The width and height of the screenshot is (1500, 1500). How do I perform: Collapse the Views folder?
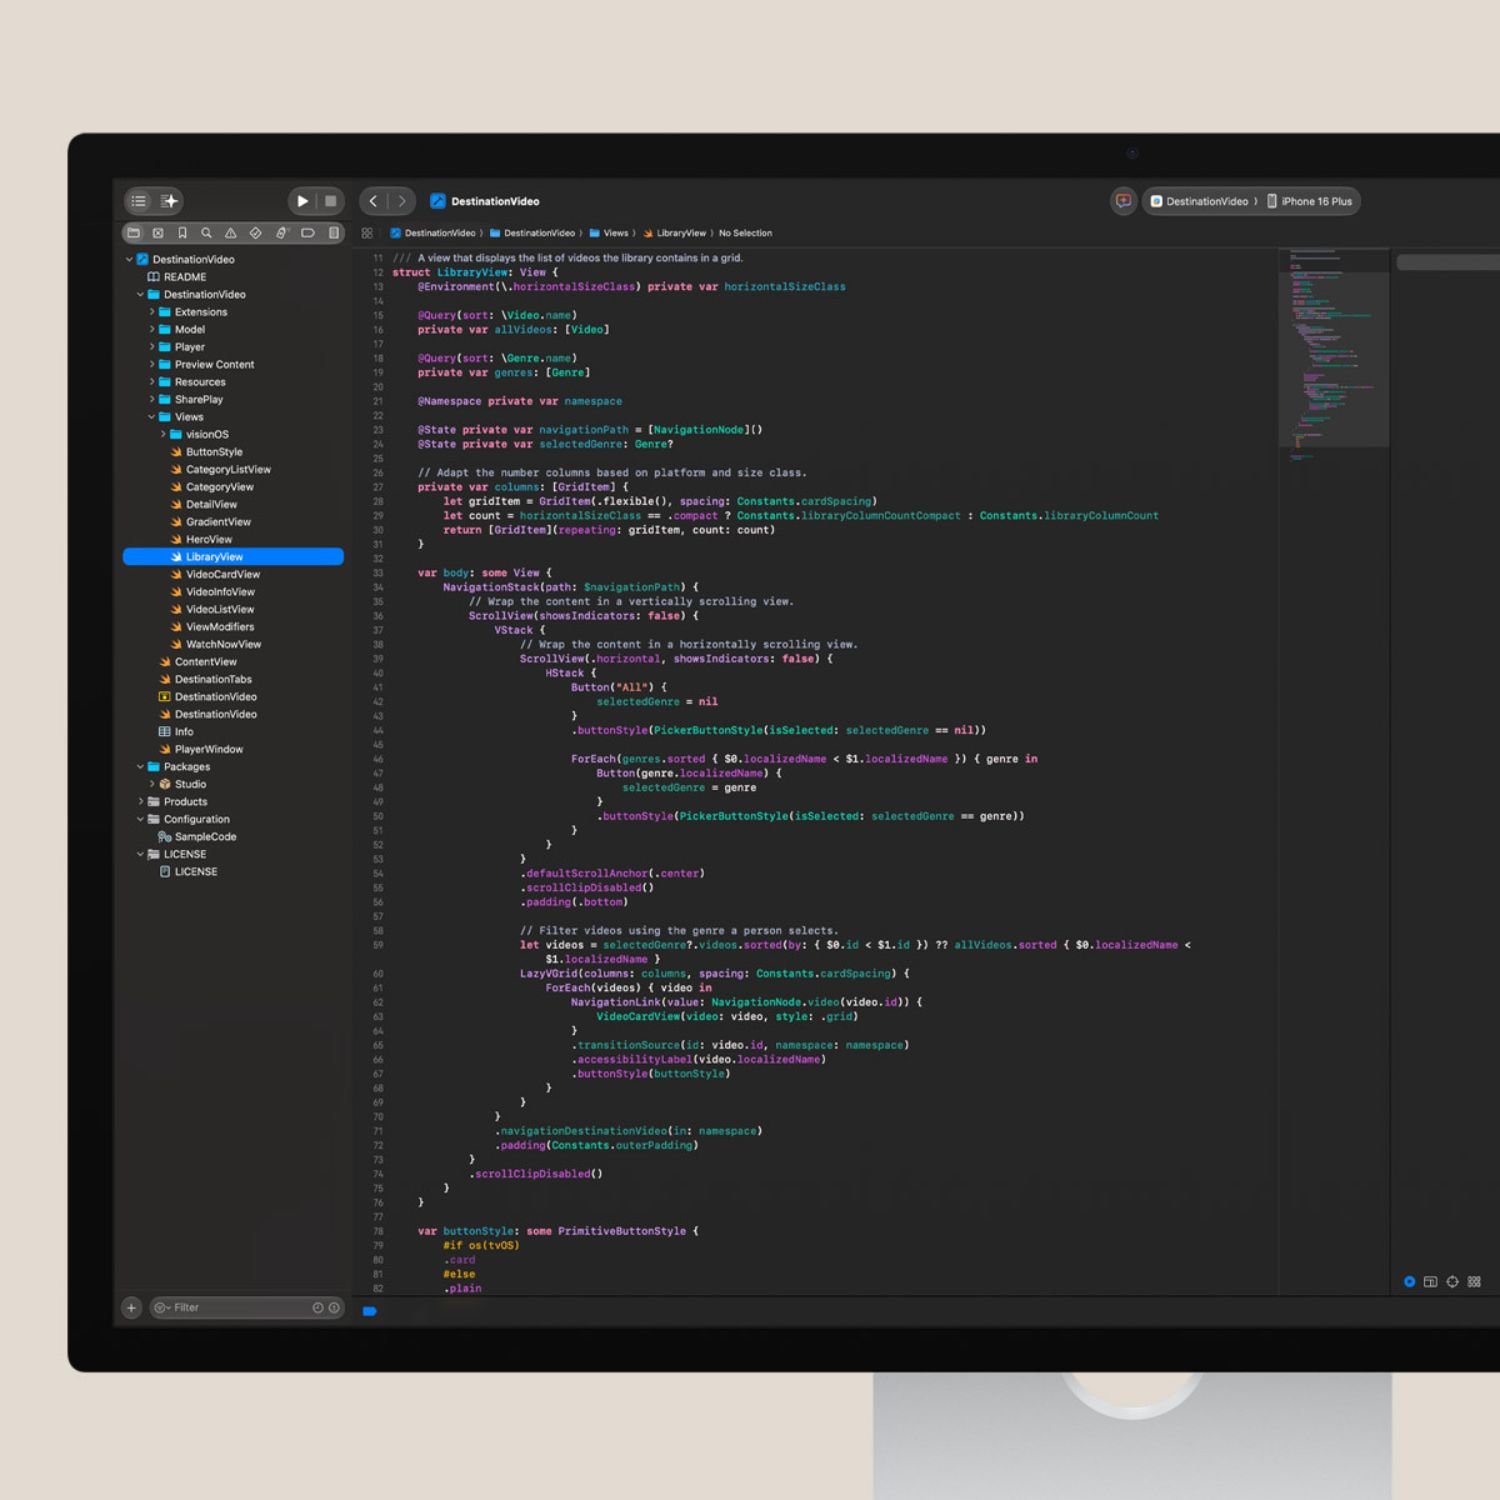(152, 417)
